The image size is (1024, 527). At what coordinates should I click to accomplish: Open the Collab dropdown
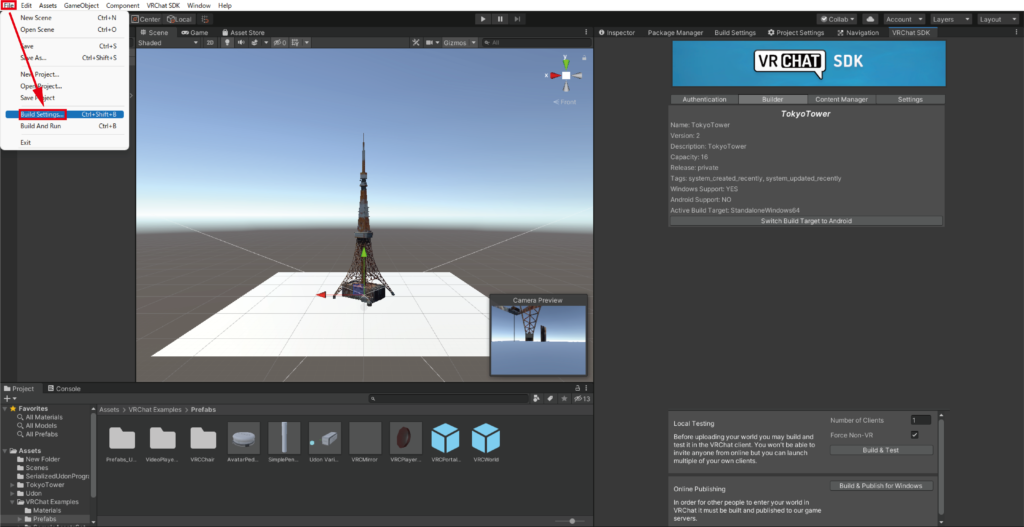[837, 19]
